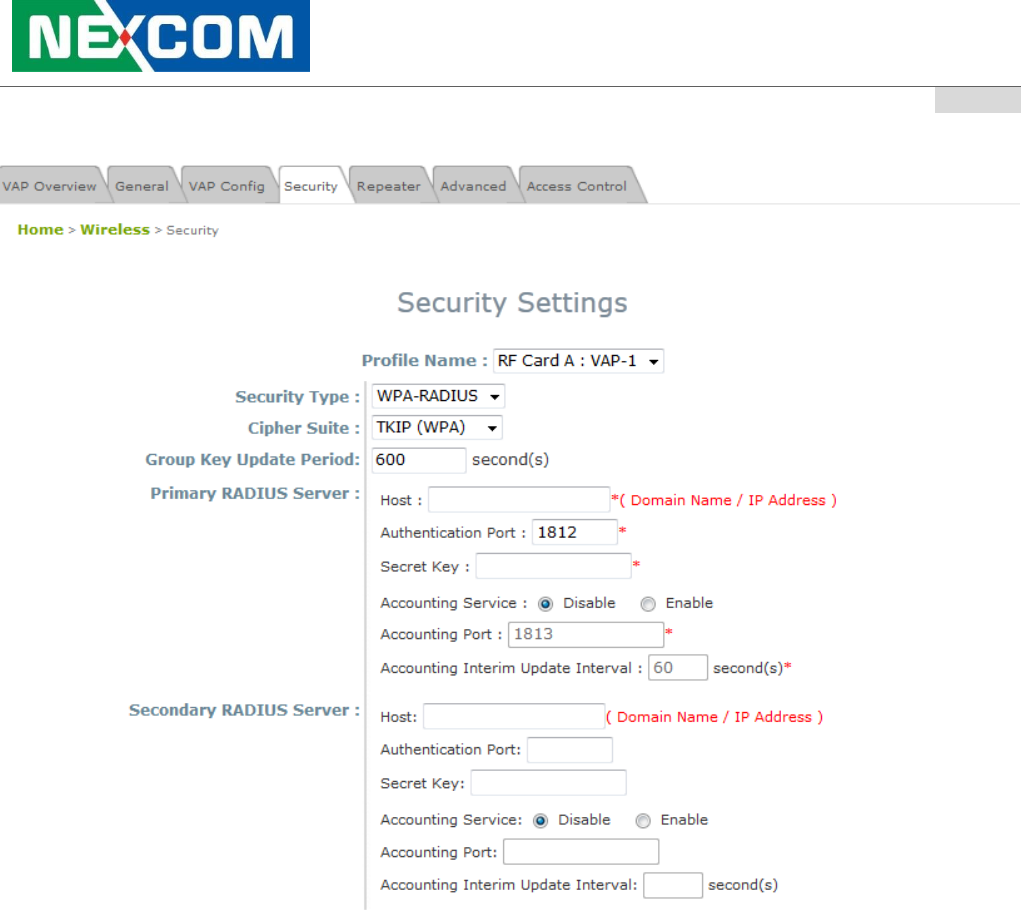Focus the Group Key Update Period field
Image resolution: width=1021 pixels, height=915 pixels.
tap(418, 460)
